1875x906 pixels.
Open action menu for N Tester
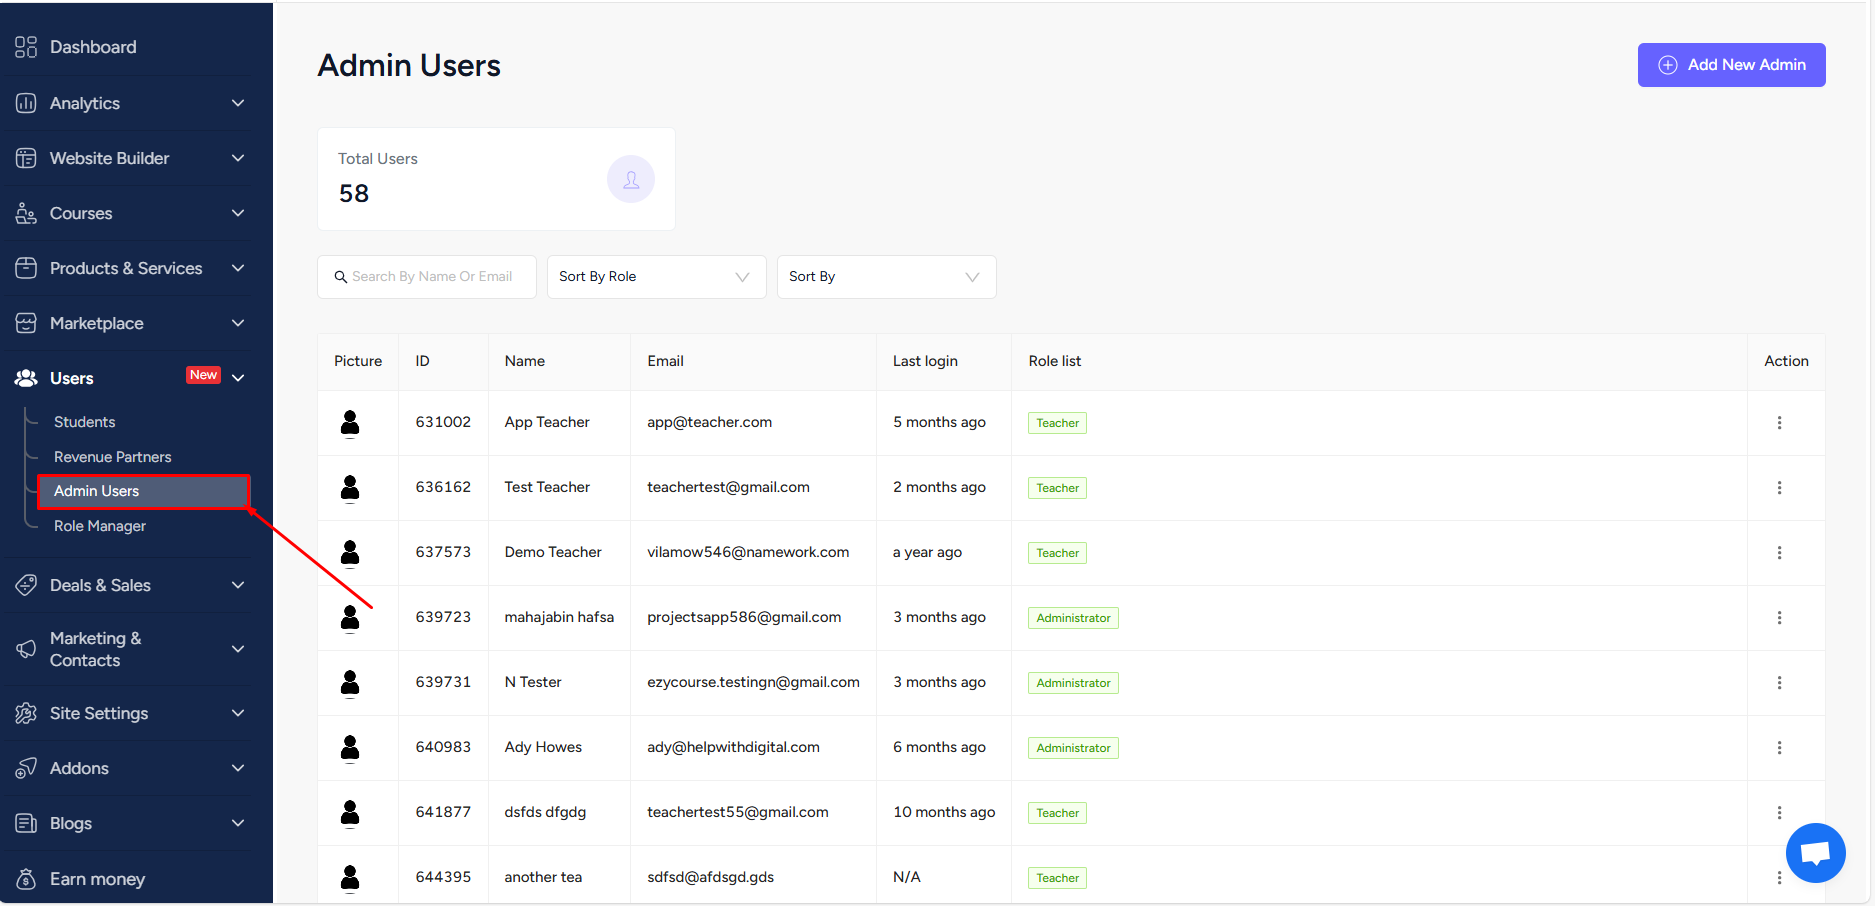coord(1779,683)
